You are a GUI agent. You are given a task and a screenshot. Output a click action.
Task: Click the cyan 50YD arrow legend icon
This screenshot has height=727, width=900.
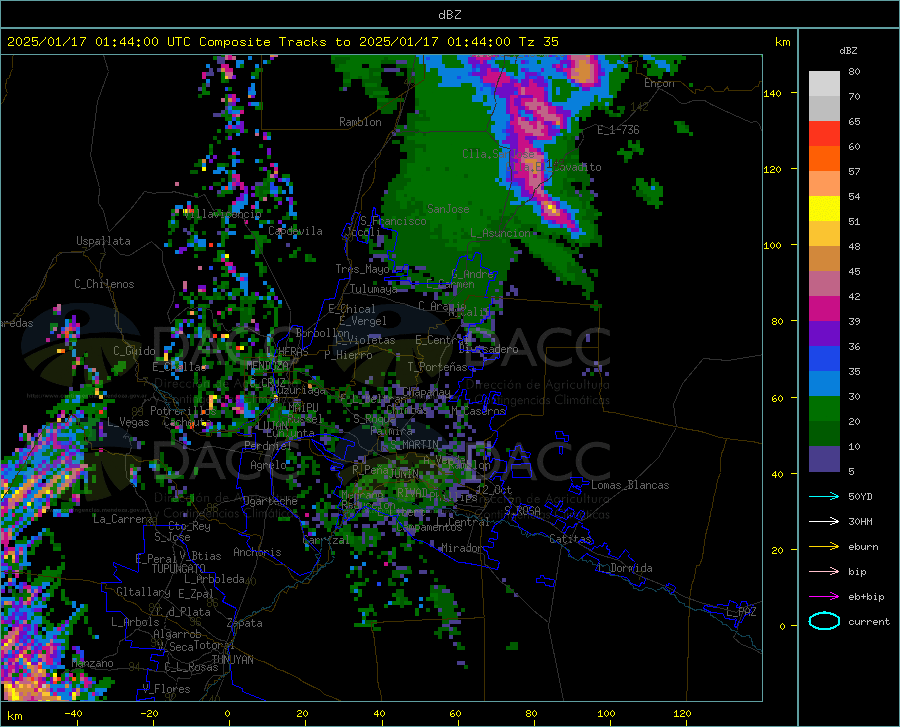tap(824, 496)
